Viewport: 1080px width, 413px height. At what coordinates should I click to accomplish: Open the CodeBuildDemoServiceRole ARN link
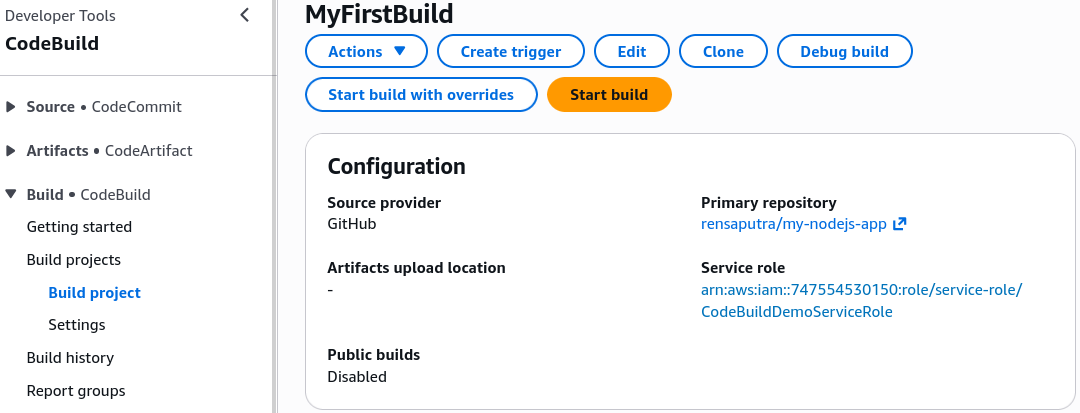point(862,301)
